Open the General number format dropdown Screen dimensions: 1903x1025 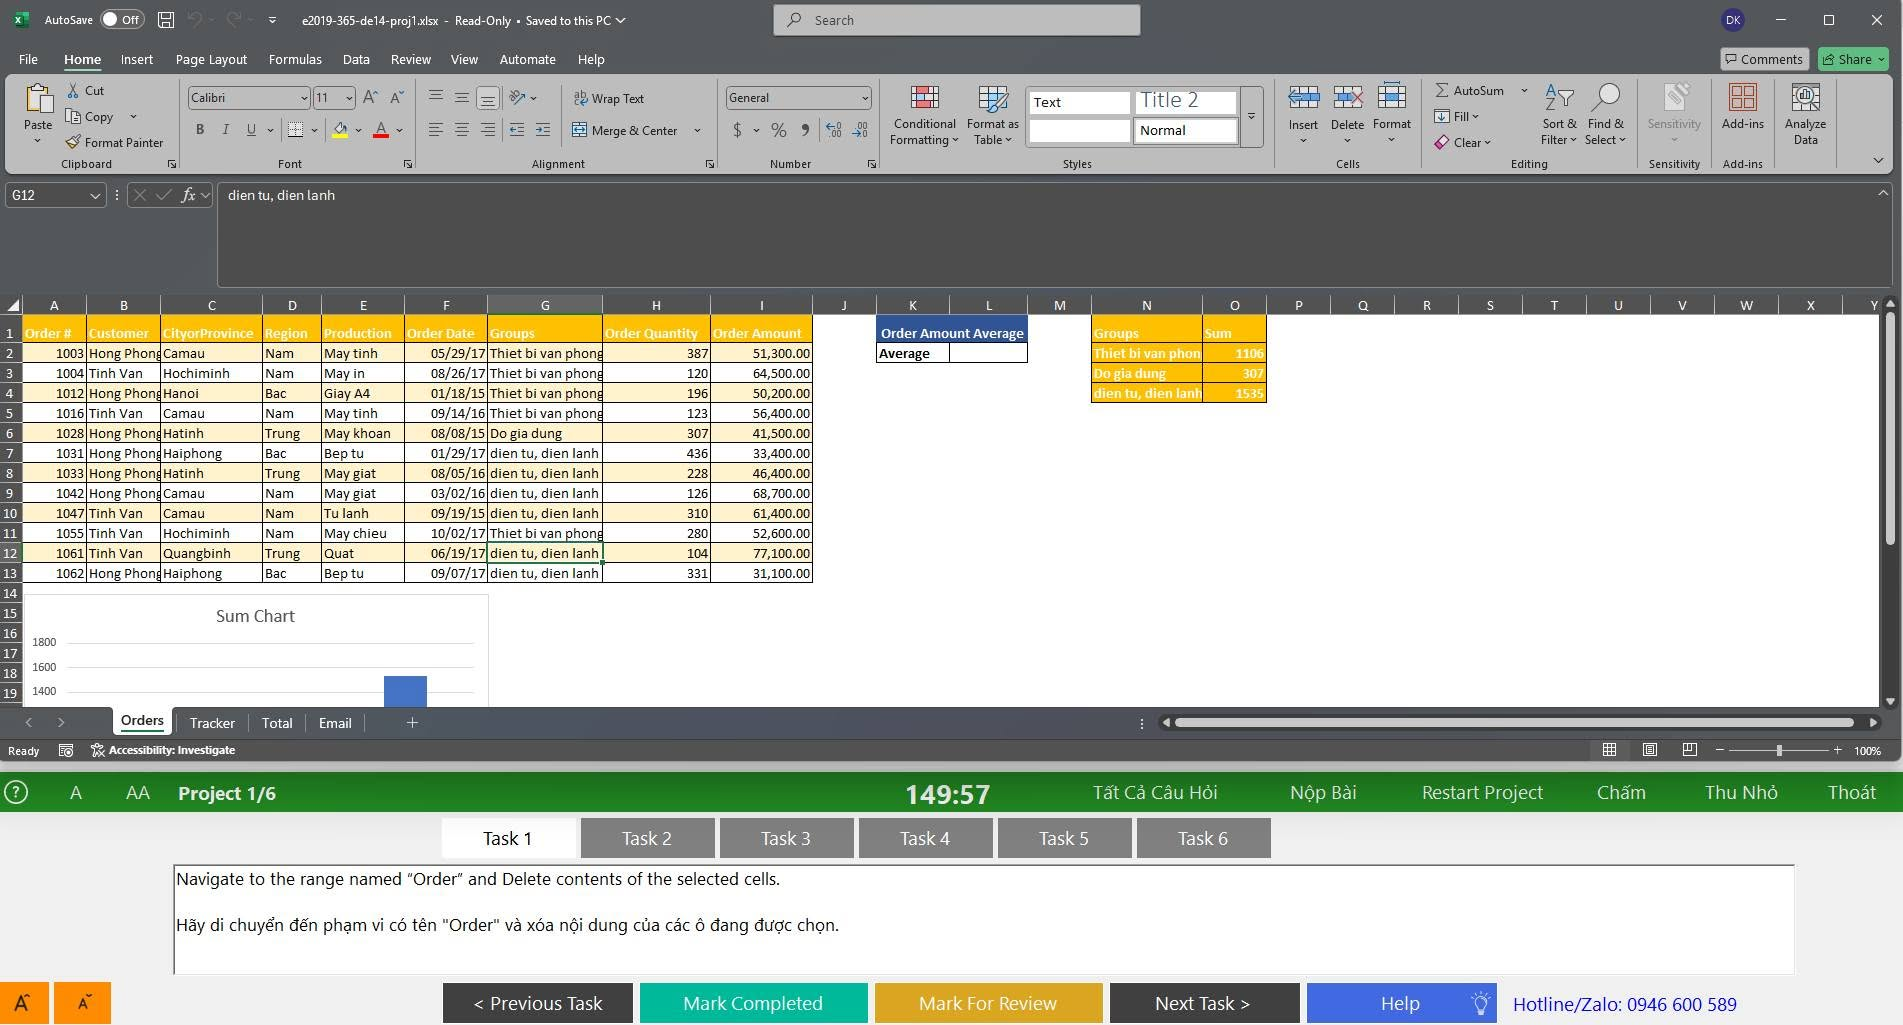[x=865, y=98]
